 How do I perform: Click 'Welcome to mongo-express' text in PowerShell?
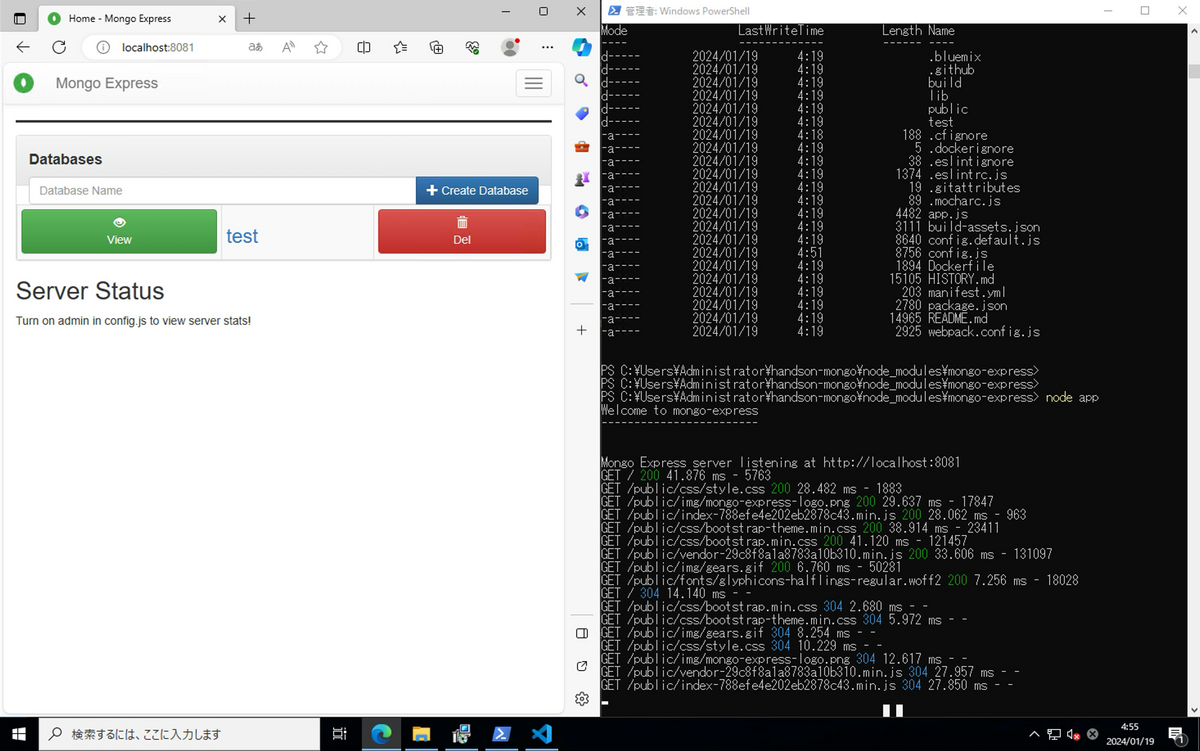[x=680, y=410]
